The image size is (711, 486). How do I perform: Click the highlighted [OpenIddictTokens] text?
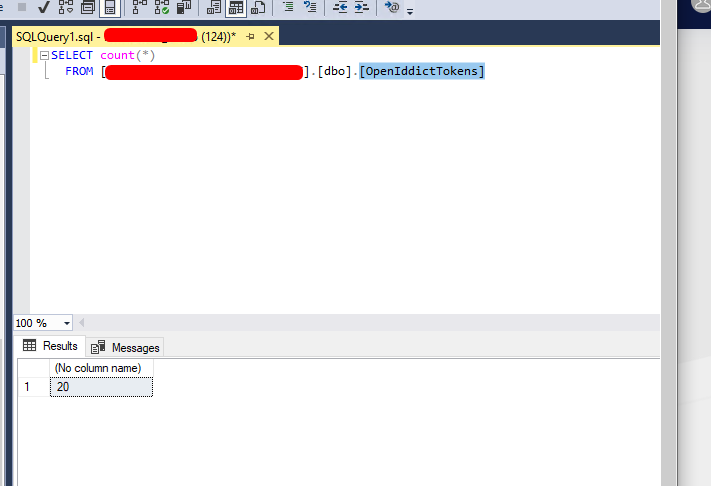tap(422, 71)
